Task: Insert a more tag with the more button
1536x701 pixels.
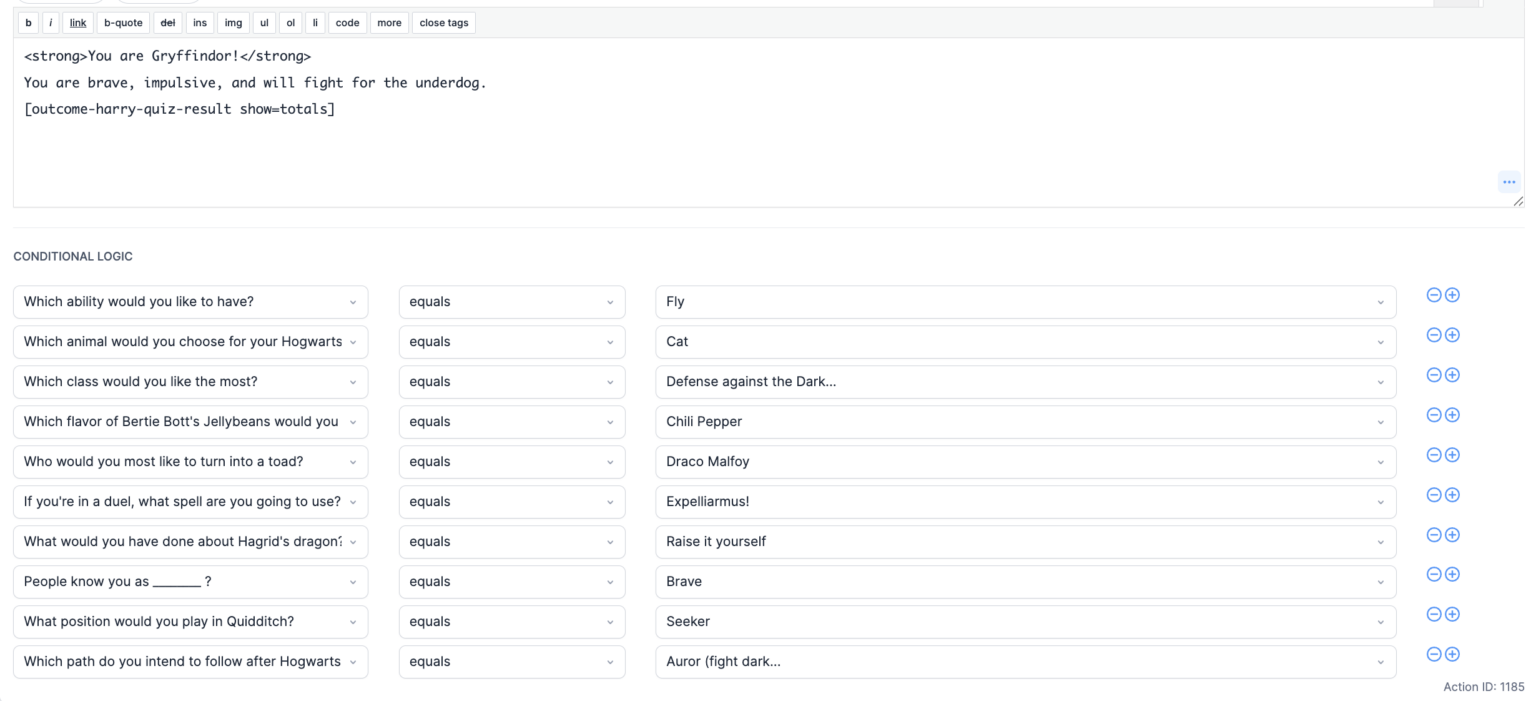Action: pos(389,23)
